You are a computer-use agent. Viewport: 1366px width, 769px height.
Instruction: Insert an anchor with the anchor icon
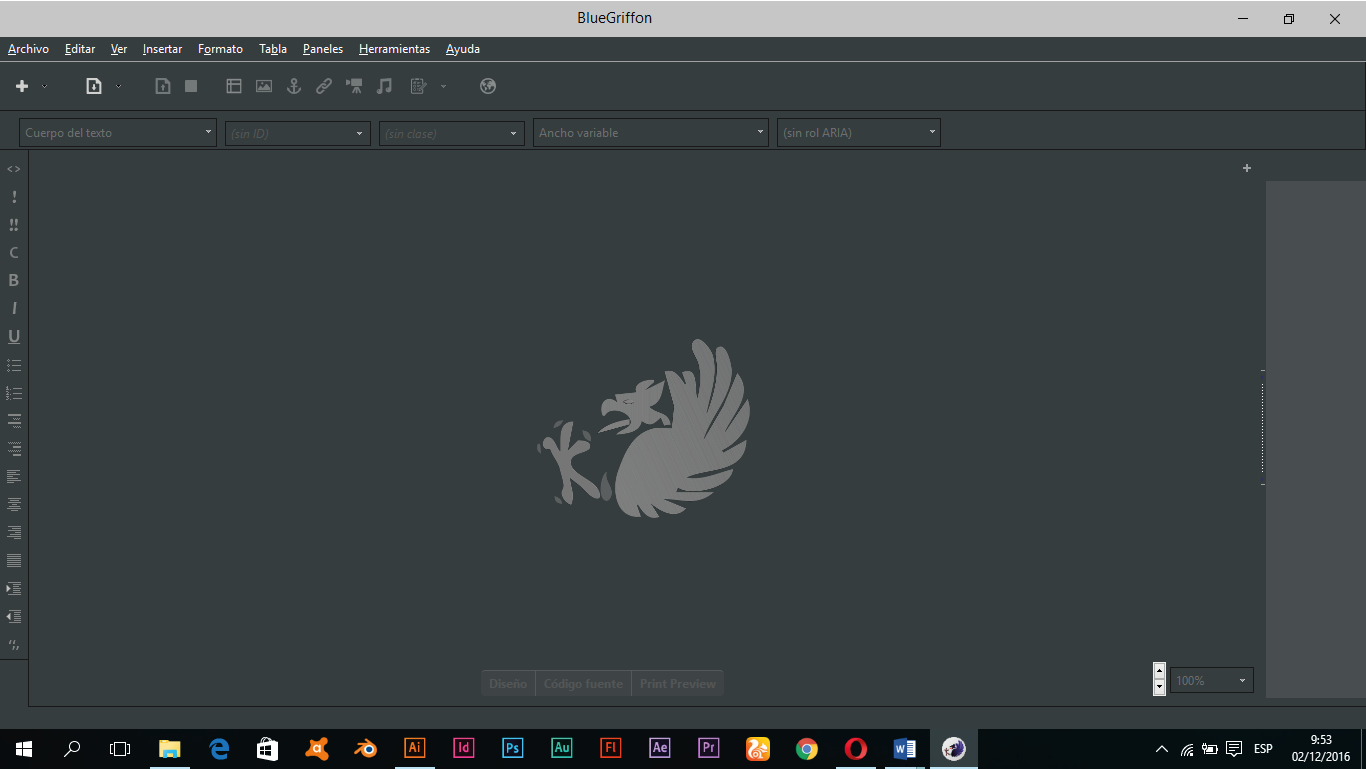tap(294, 87)
